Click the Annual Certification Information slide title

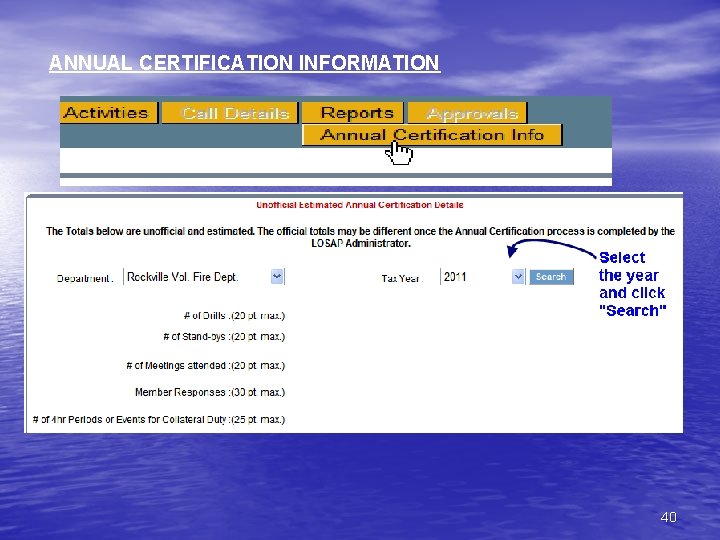(x=244, y=63)
